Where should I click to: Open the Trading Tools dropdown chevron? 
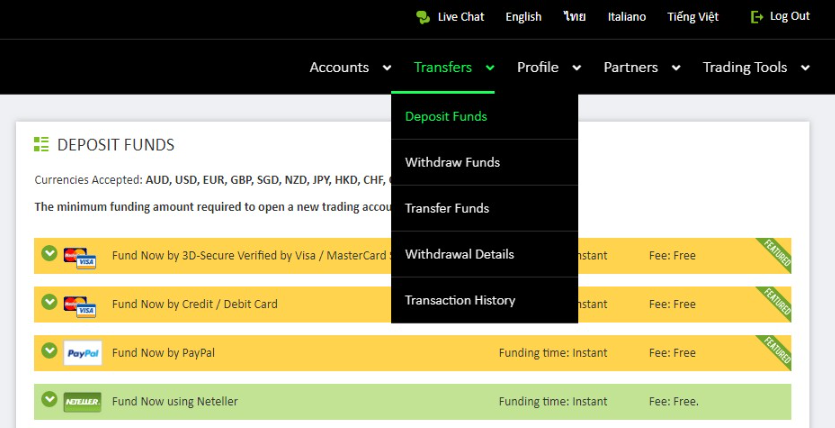pos(805,68)
